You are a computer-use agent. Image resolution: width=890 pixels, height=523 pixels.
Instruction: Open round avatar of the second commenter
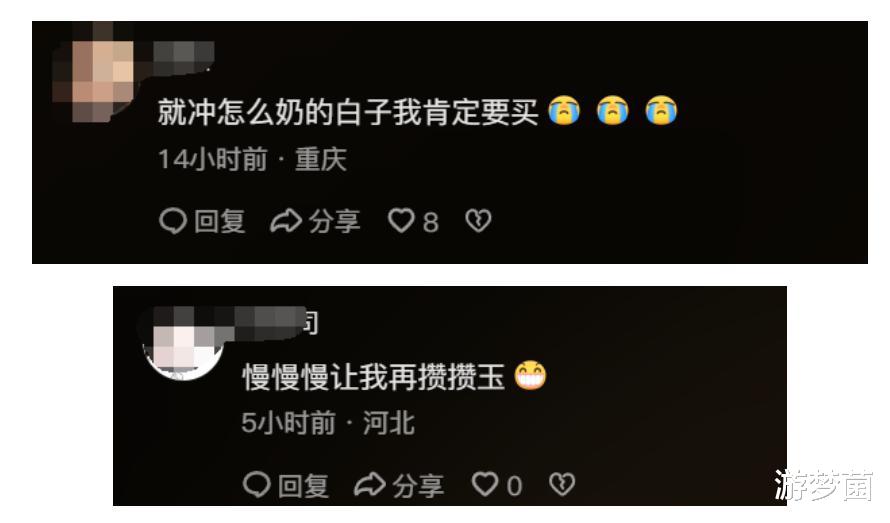click(183, 346)
